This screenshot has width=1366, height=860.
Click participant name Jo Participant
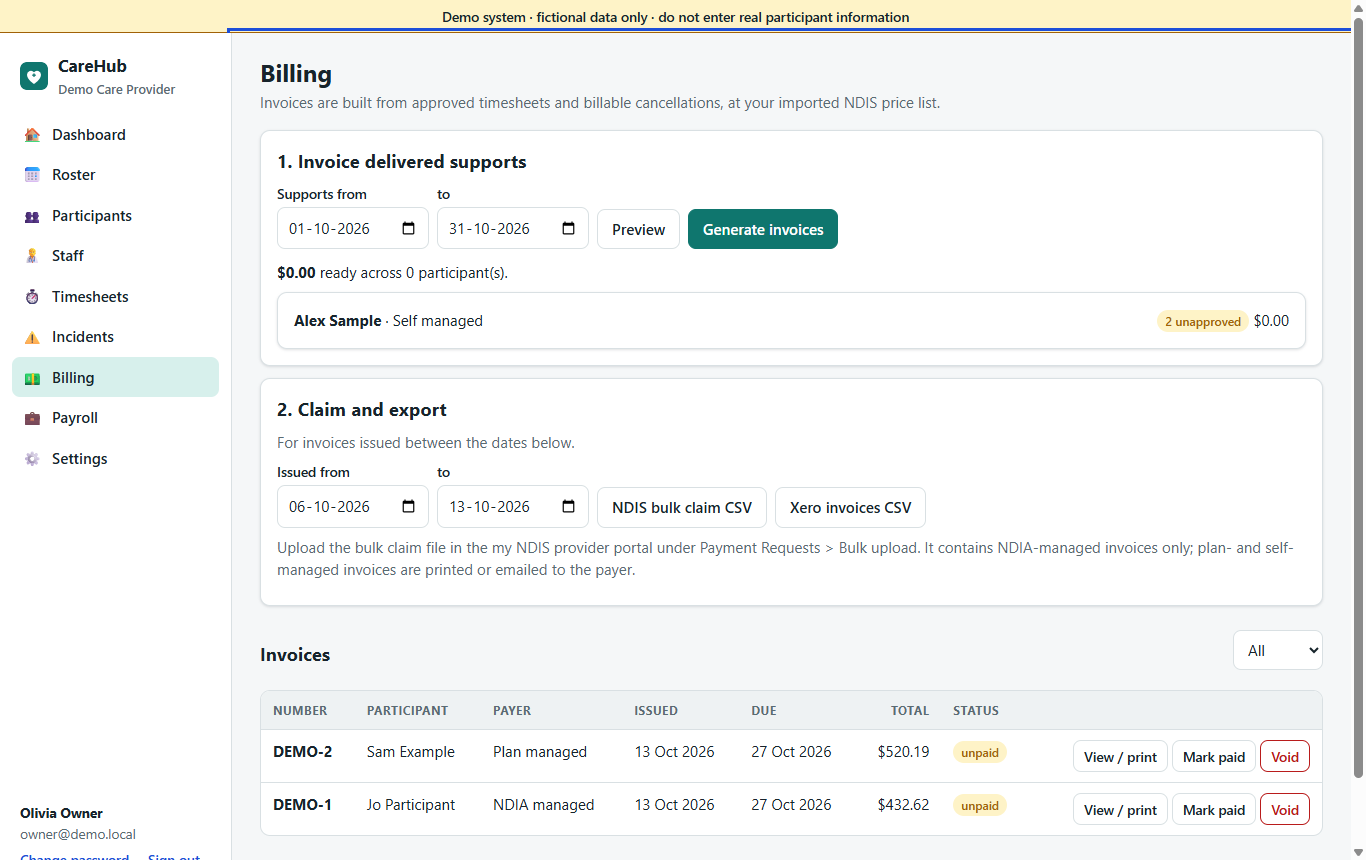click(x=411, y=805)
